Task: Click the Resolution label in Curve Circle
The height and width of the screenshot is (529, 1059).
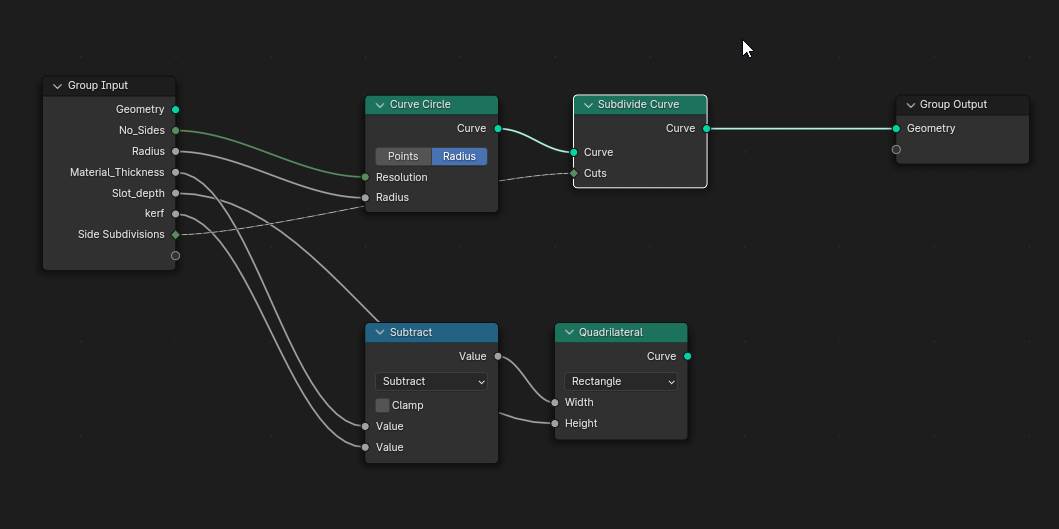Action: [x=401, y=177]
